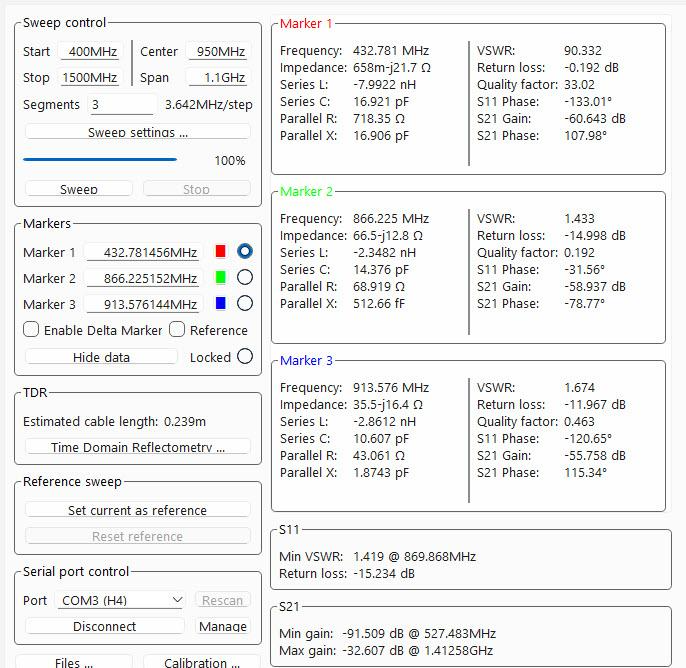Viewport: 686px width, 668px height.
Task: Edit the Segments count field
Action: [x=122, y=105]
